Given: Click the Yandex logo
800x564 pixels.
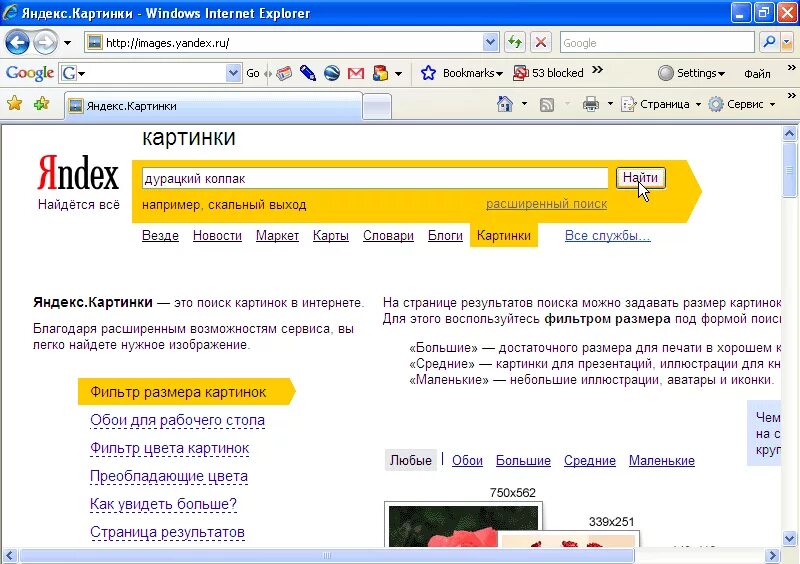Looking at the screenshot, I should (x=78, y=174).
